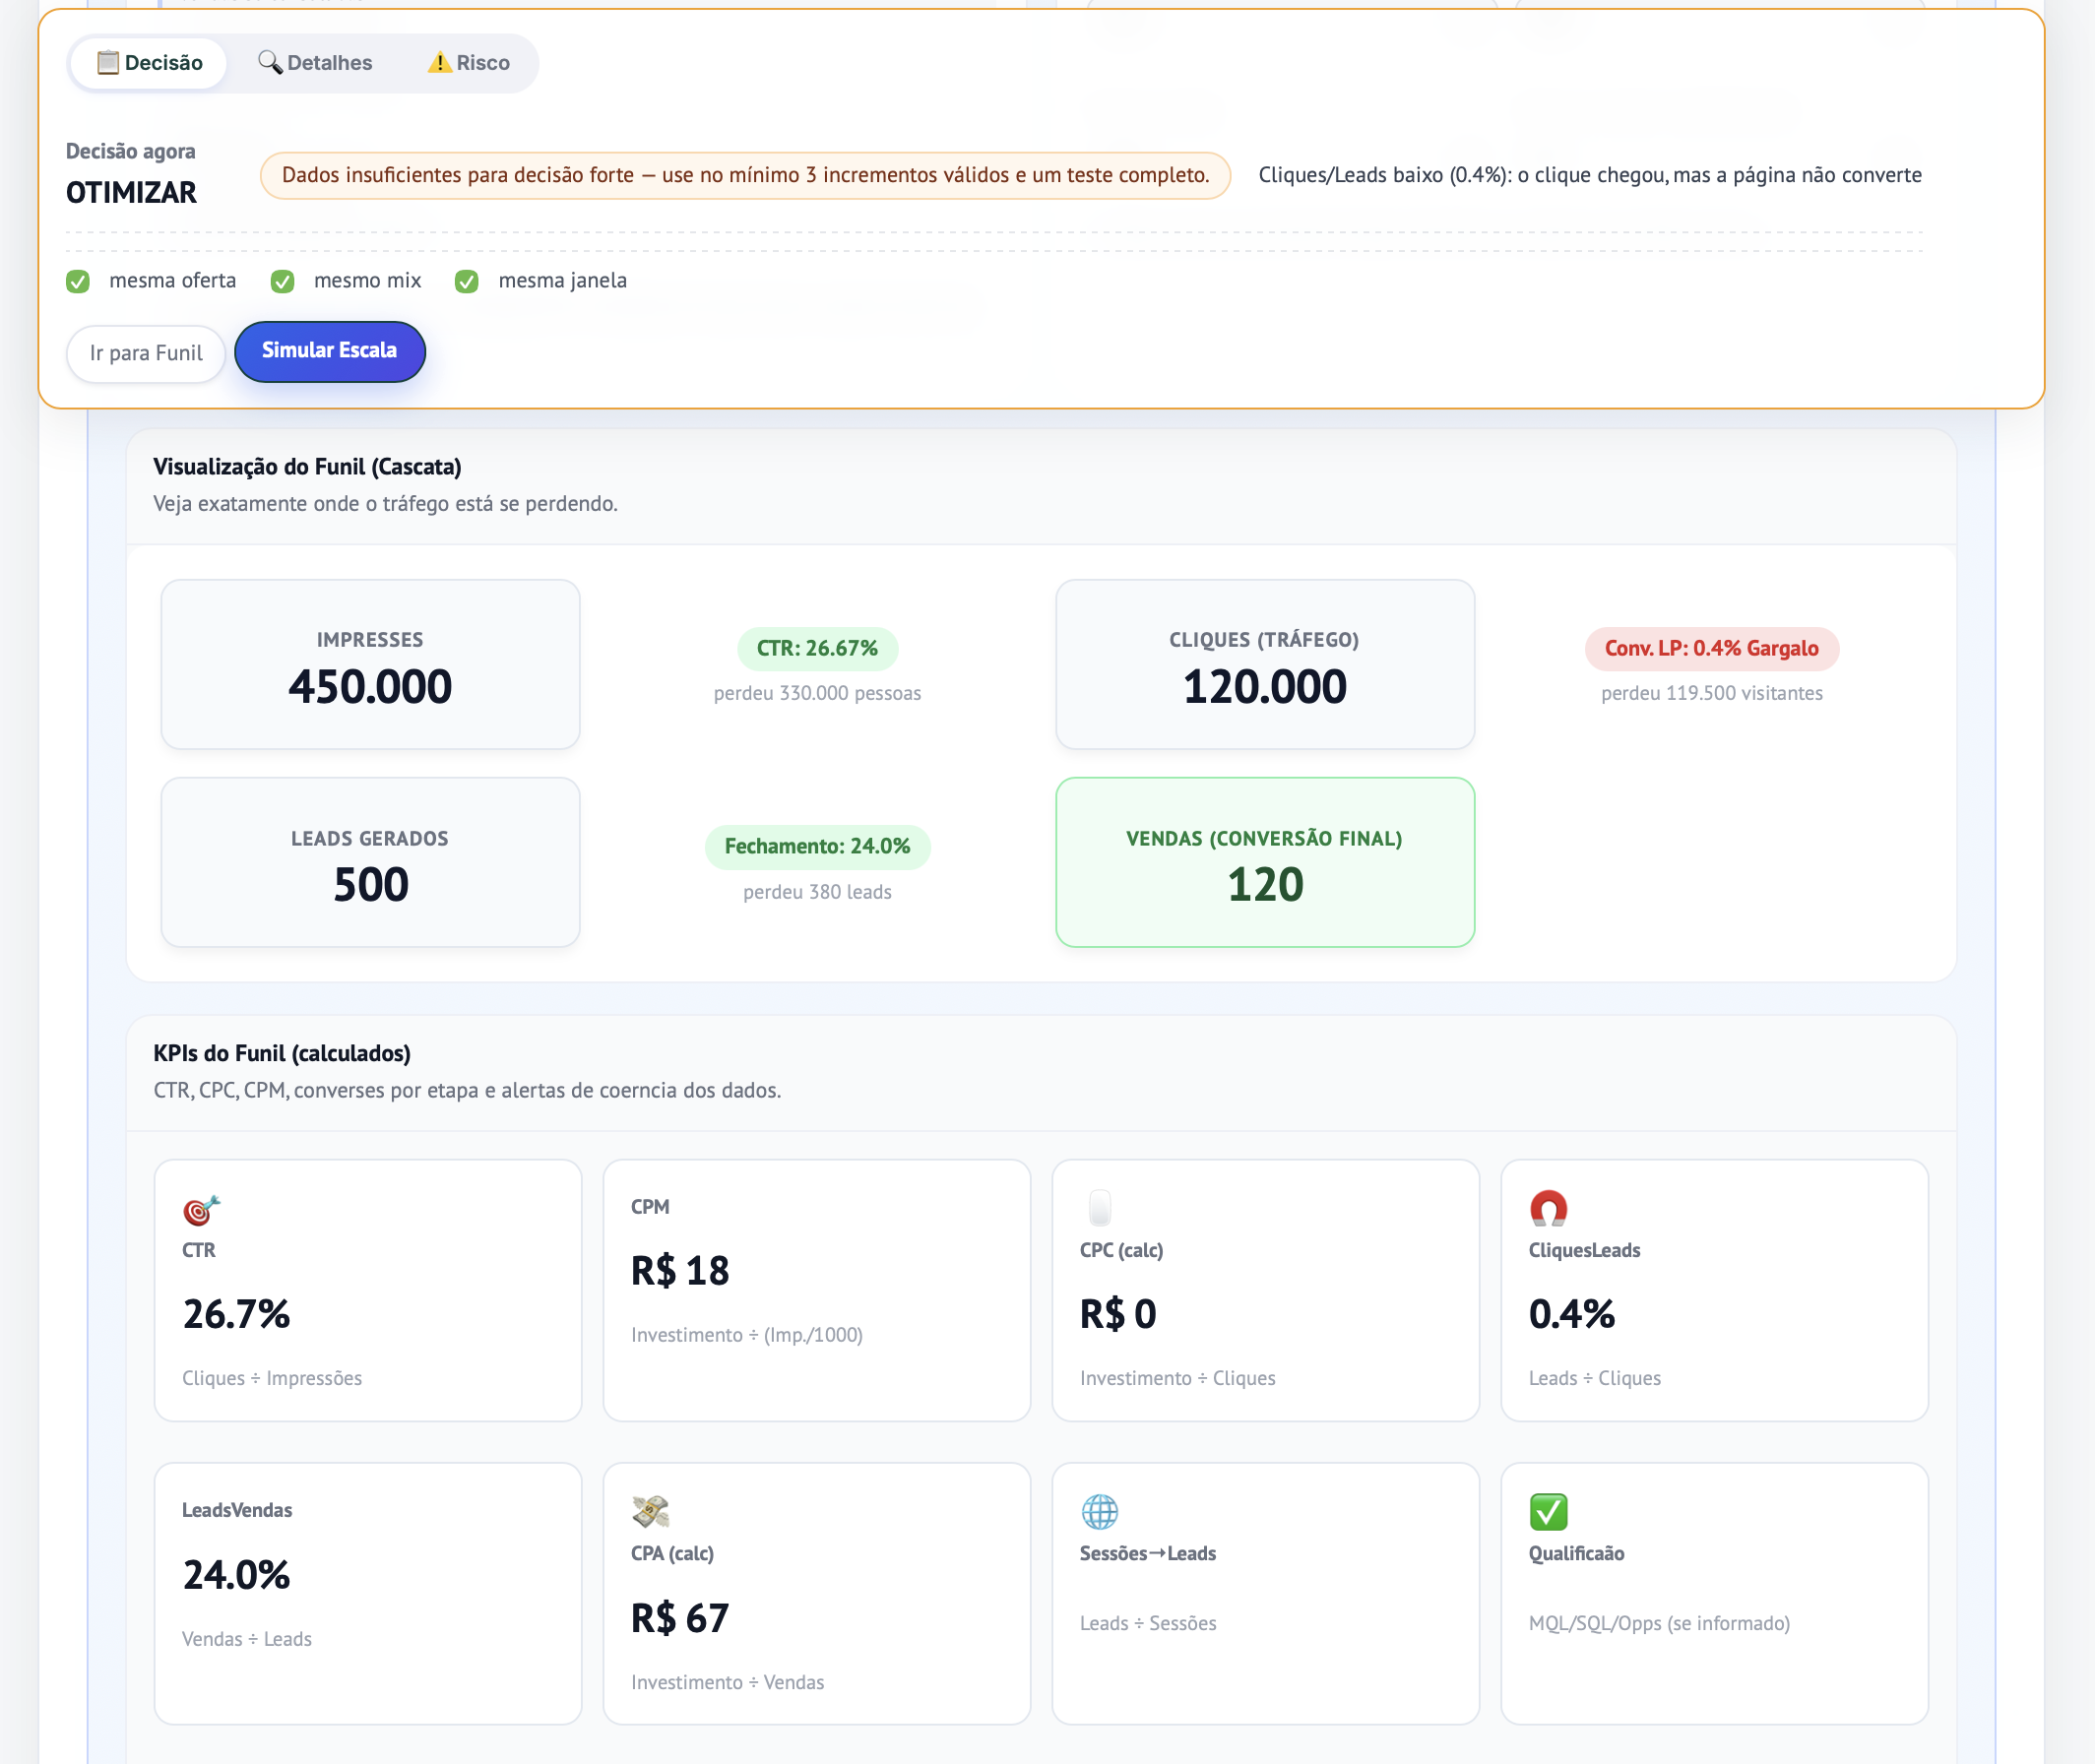
Task: Toggle the mesmo mix checkbox
Action: (x=283, y=282)
